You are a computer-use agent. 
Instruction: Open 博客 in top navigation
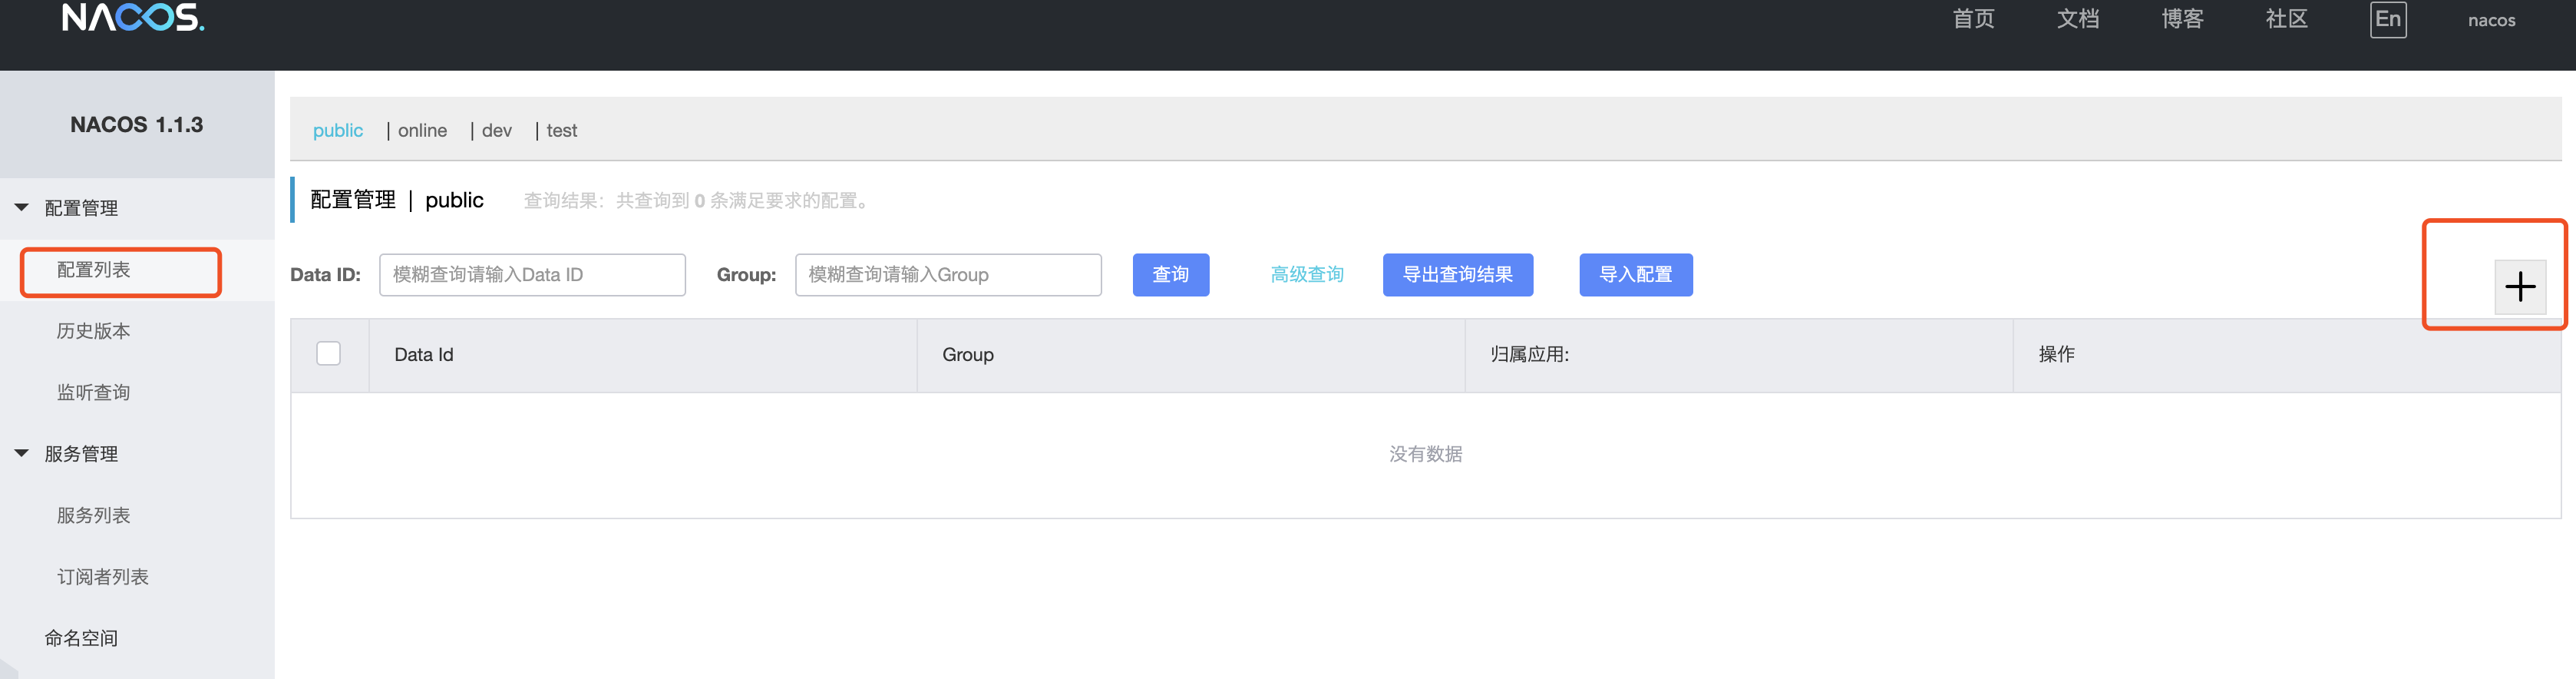(x=2182, y=19)
